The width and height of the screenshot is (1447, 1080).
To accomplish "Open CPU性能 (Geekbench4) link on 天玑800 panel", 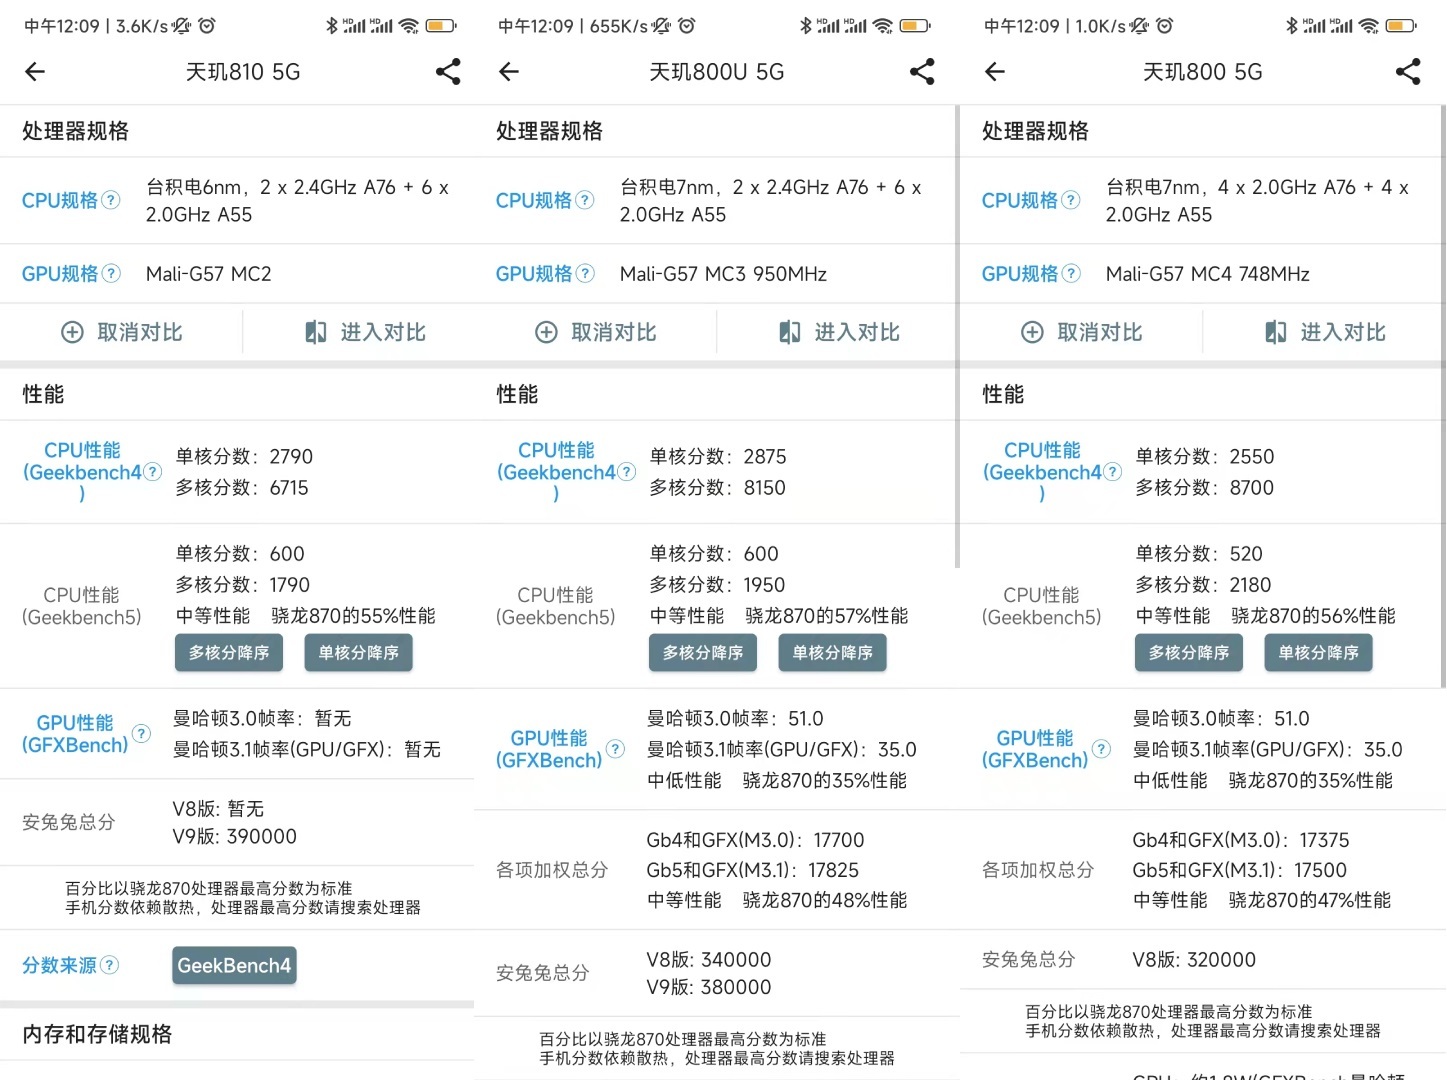I will (1042, 472).
